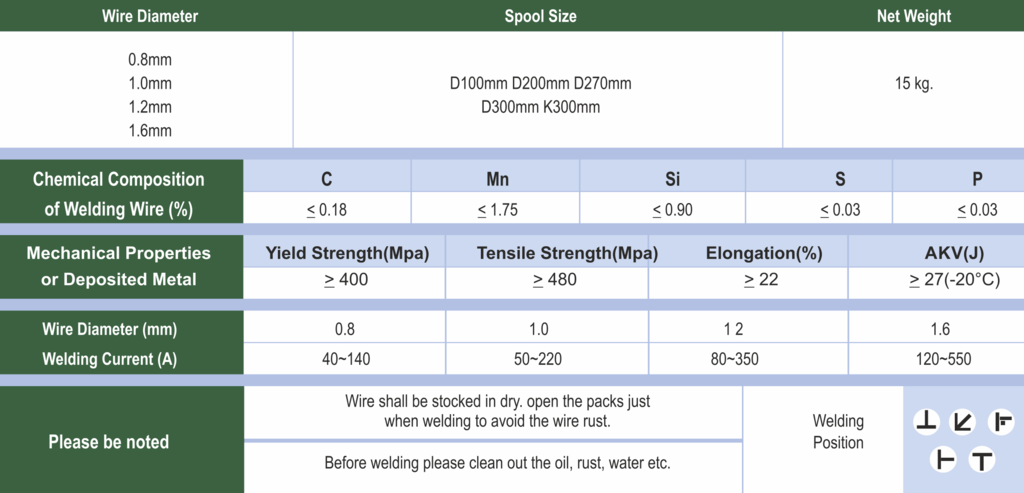1024x493 pixels.
Task: Click the upright T overhead position icon
Action: click(x=981, y=460)
